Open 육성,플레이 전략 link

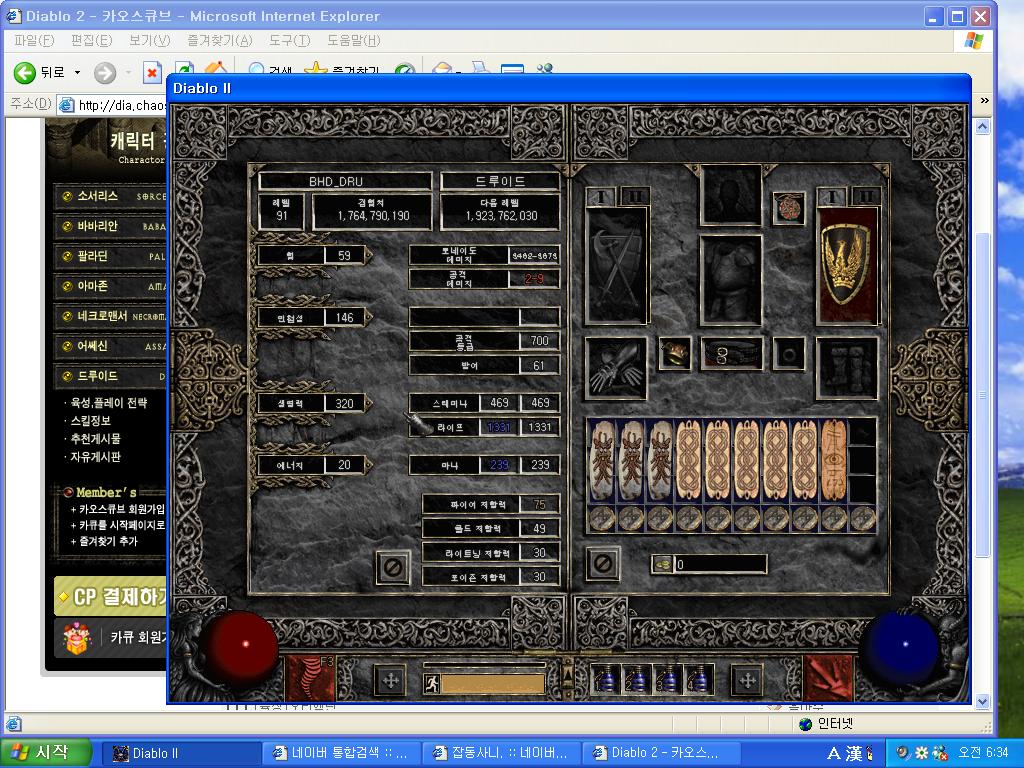109,403
